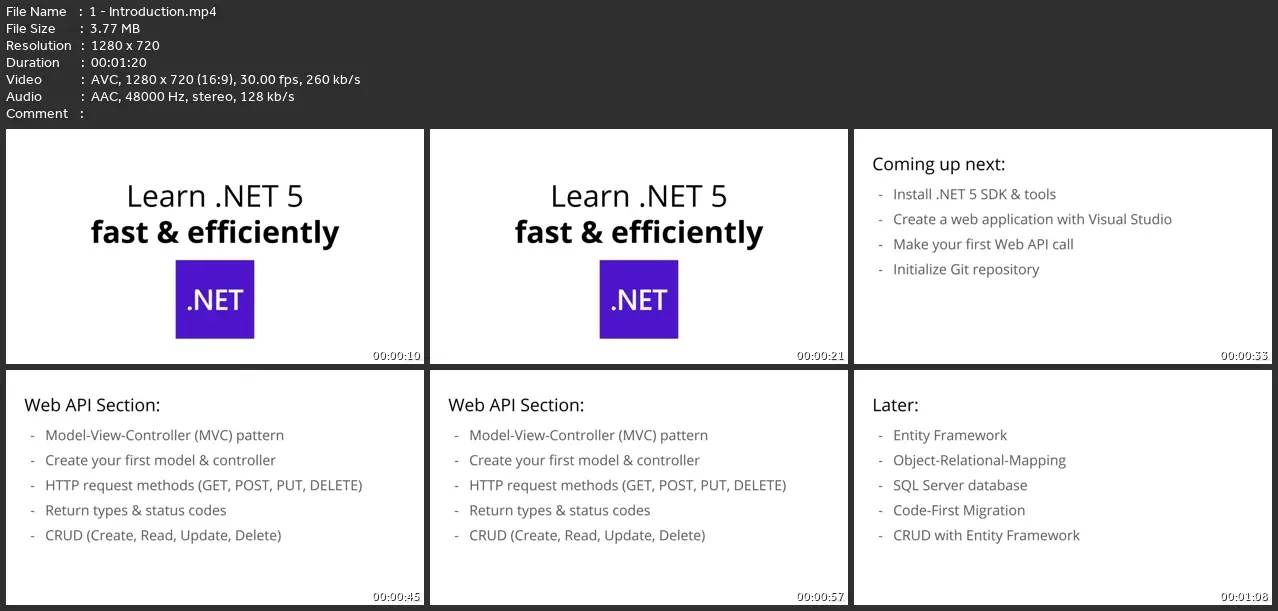The width and height of the screenshot is (1278, 611).
Task: Select the file name '1 - Introduction.mp4'
Action: click(x=153, y=12)
